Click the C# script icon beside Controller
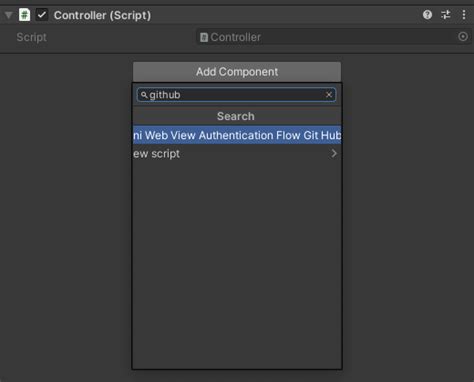The image size is (474, 382). pyautogui.click(x=24, y=15)
